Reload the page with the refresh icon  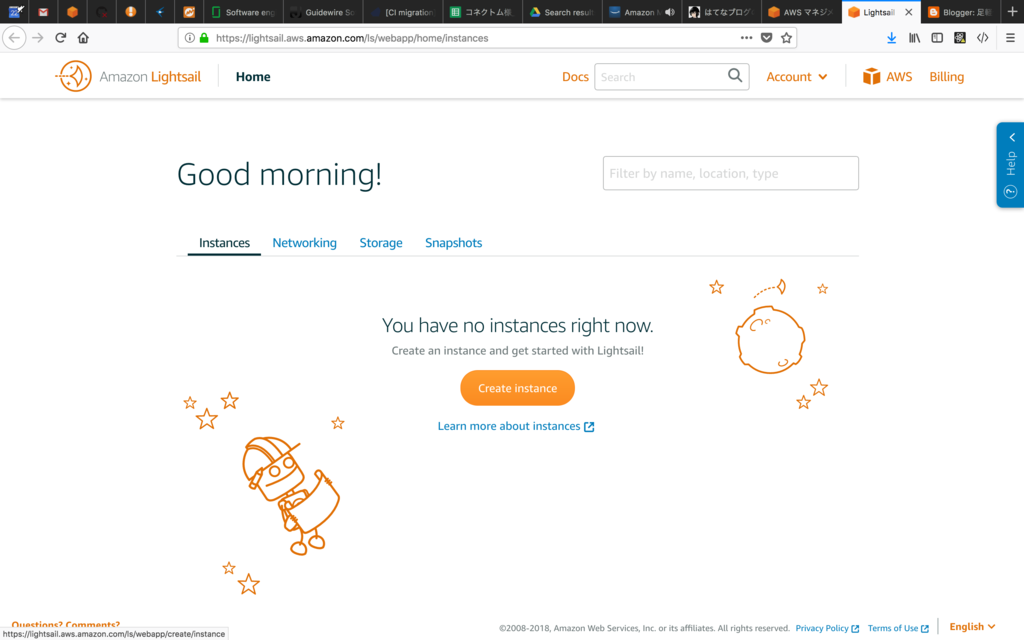pyautogui.click(x=61, y=38)
